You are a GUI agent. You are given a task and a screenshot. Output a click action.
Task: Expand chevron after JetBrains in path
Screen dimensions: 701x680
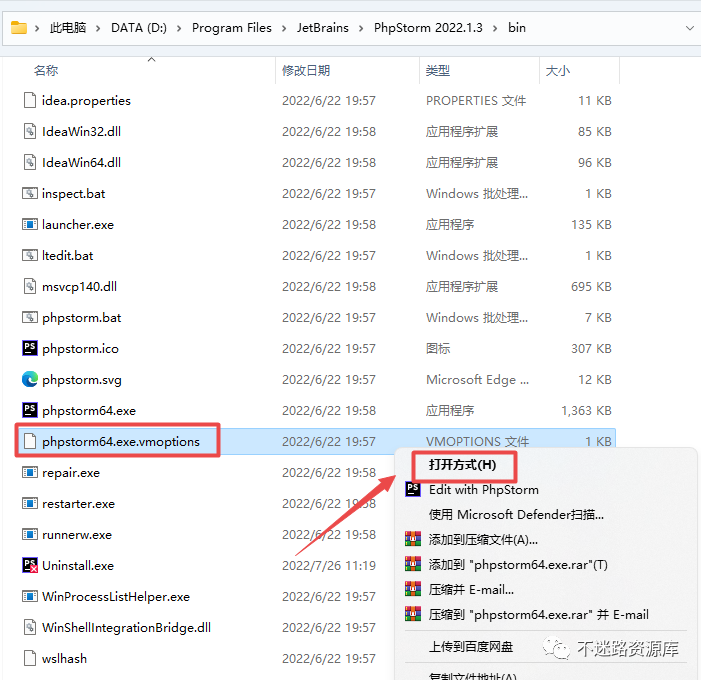coord(361,28)
